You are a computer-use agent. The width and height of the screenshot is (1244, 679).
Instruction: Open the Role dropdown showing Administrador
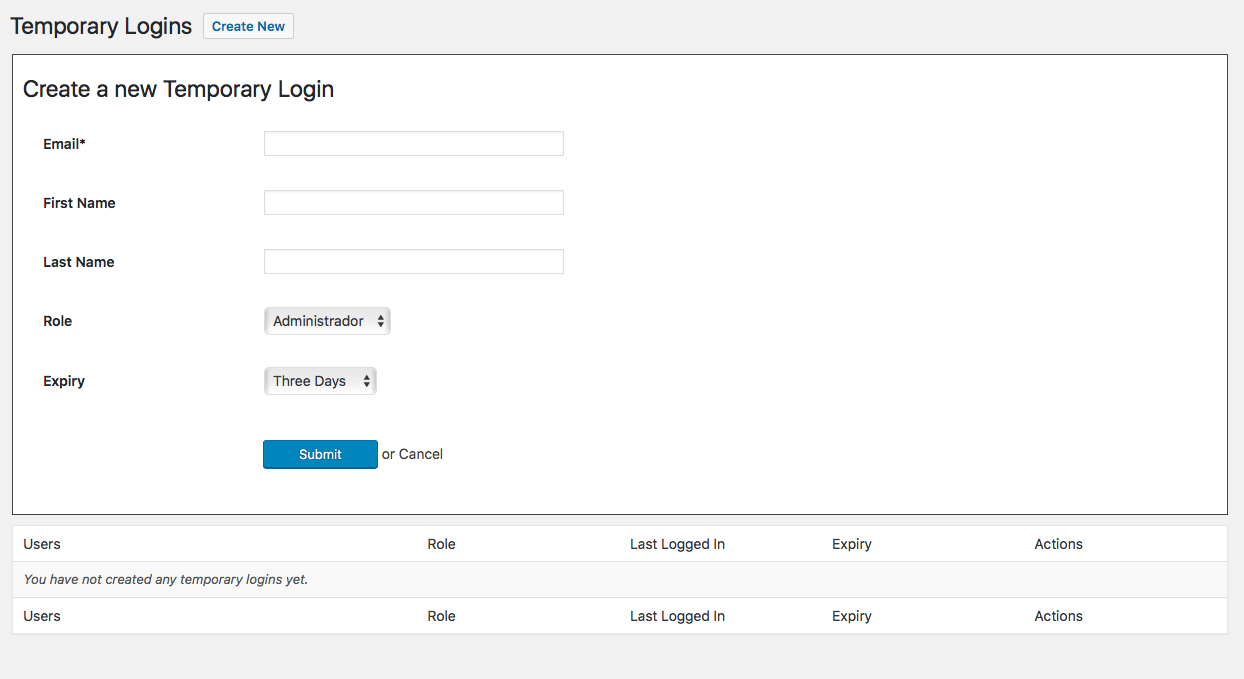(x=327, y=321)
